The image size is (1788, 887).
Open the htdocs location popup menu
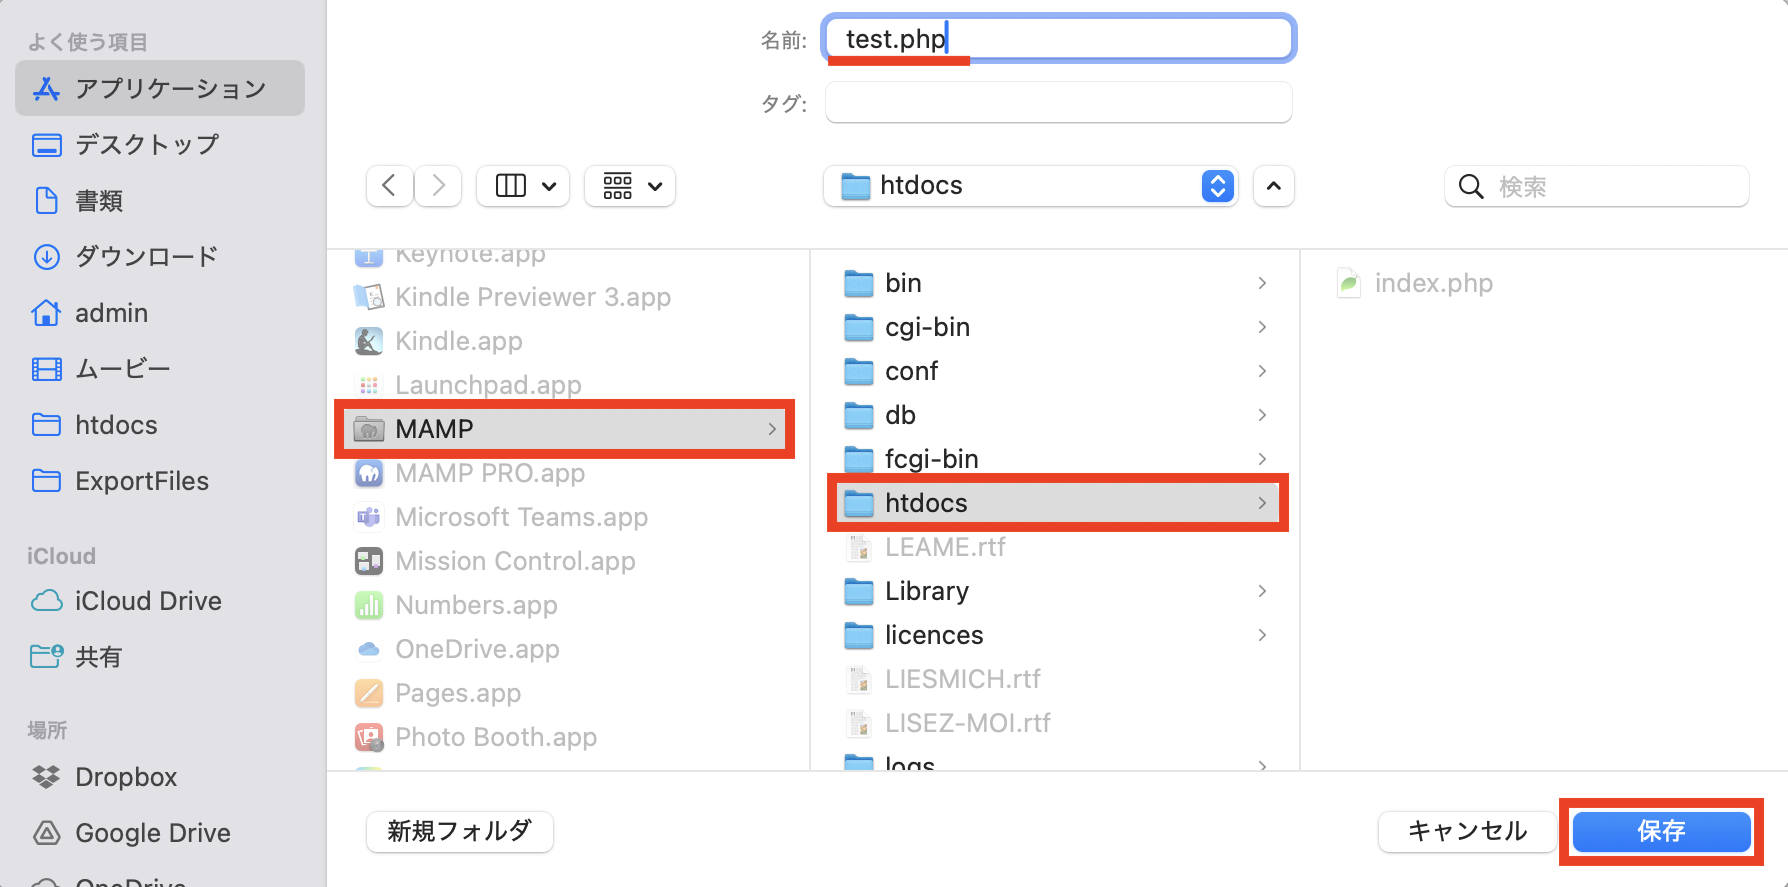click(x=1030, y=186)
